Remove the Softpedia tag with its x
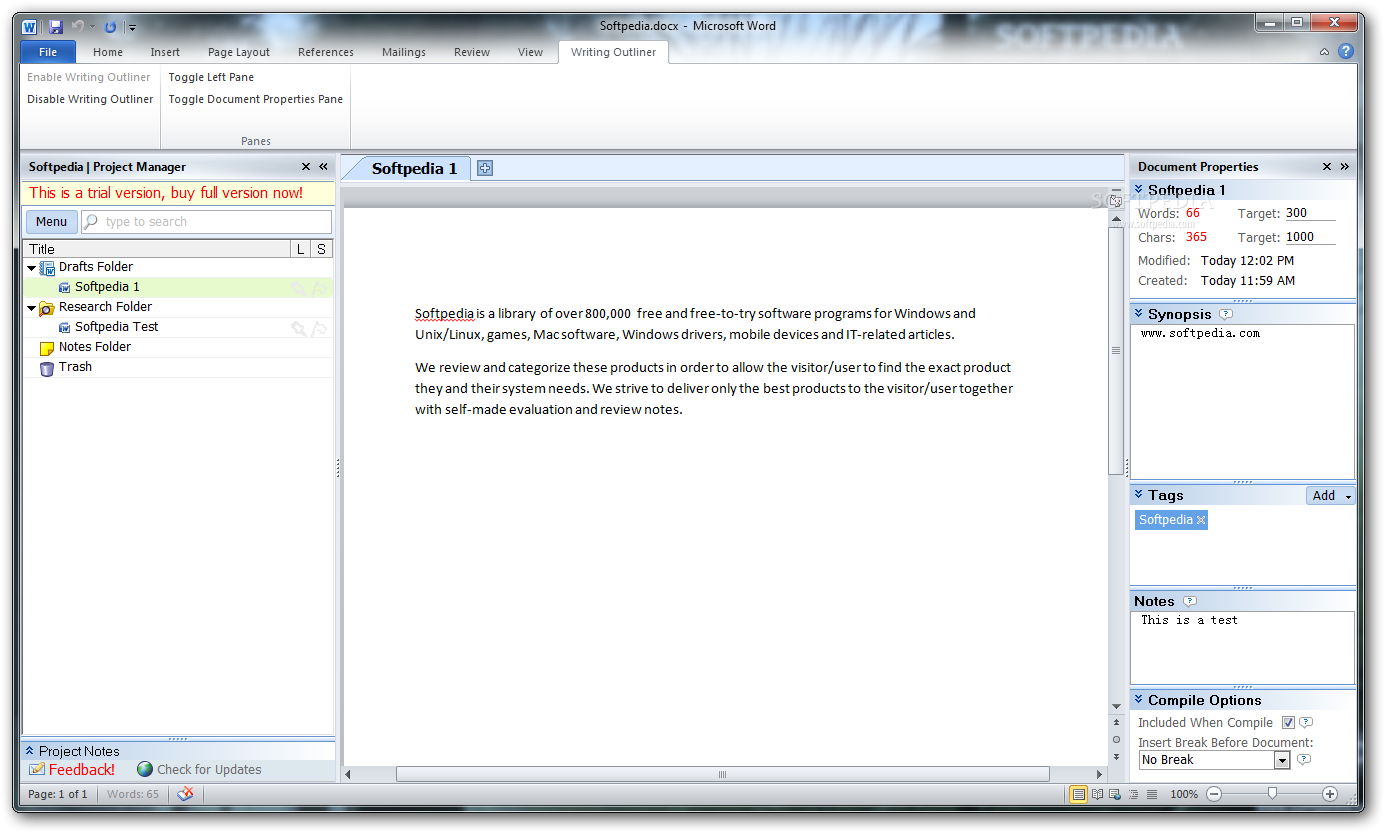Screen dimensions: 1385x833 pyautogui.click(x=1201, y=520)
